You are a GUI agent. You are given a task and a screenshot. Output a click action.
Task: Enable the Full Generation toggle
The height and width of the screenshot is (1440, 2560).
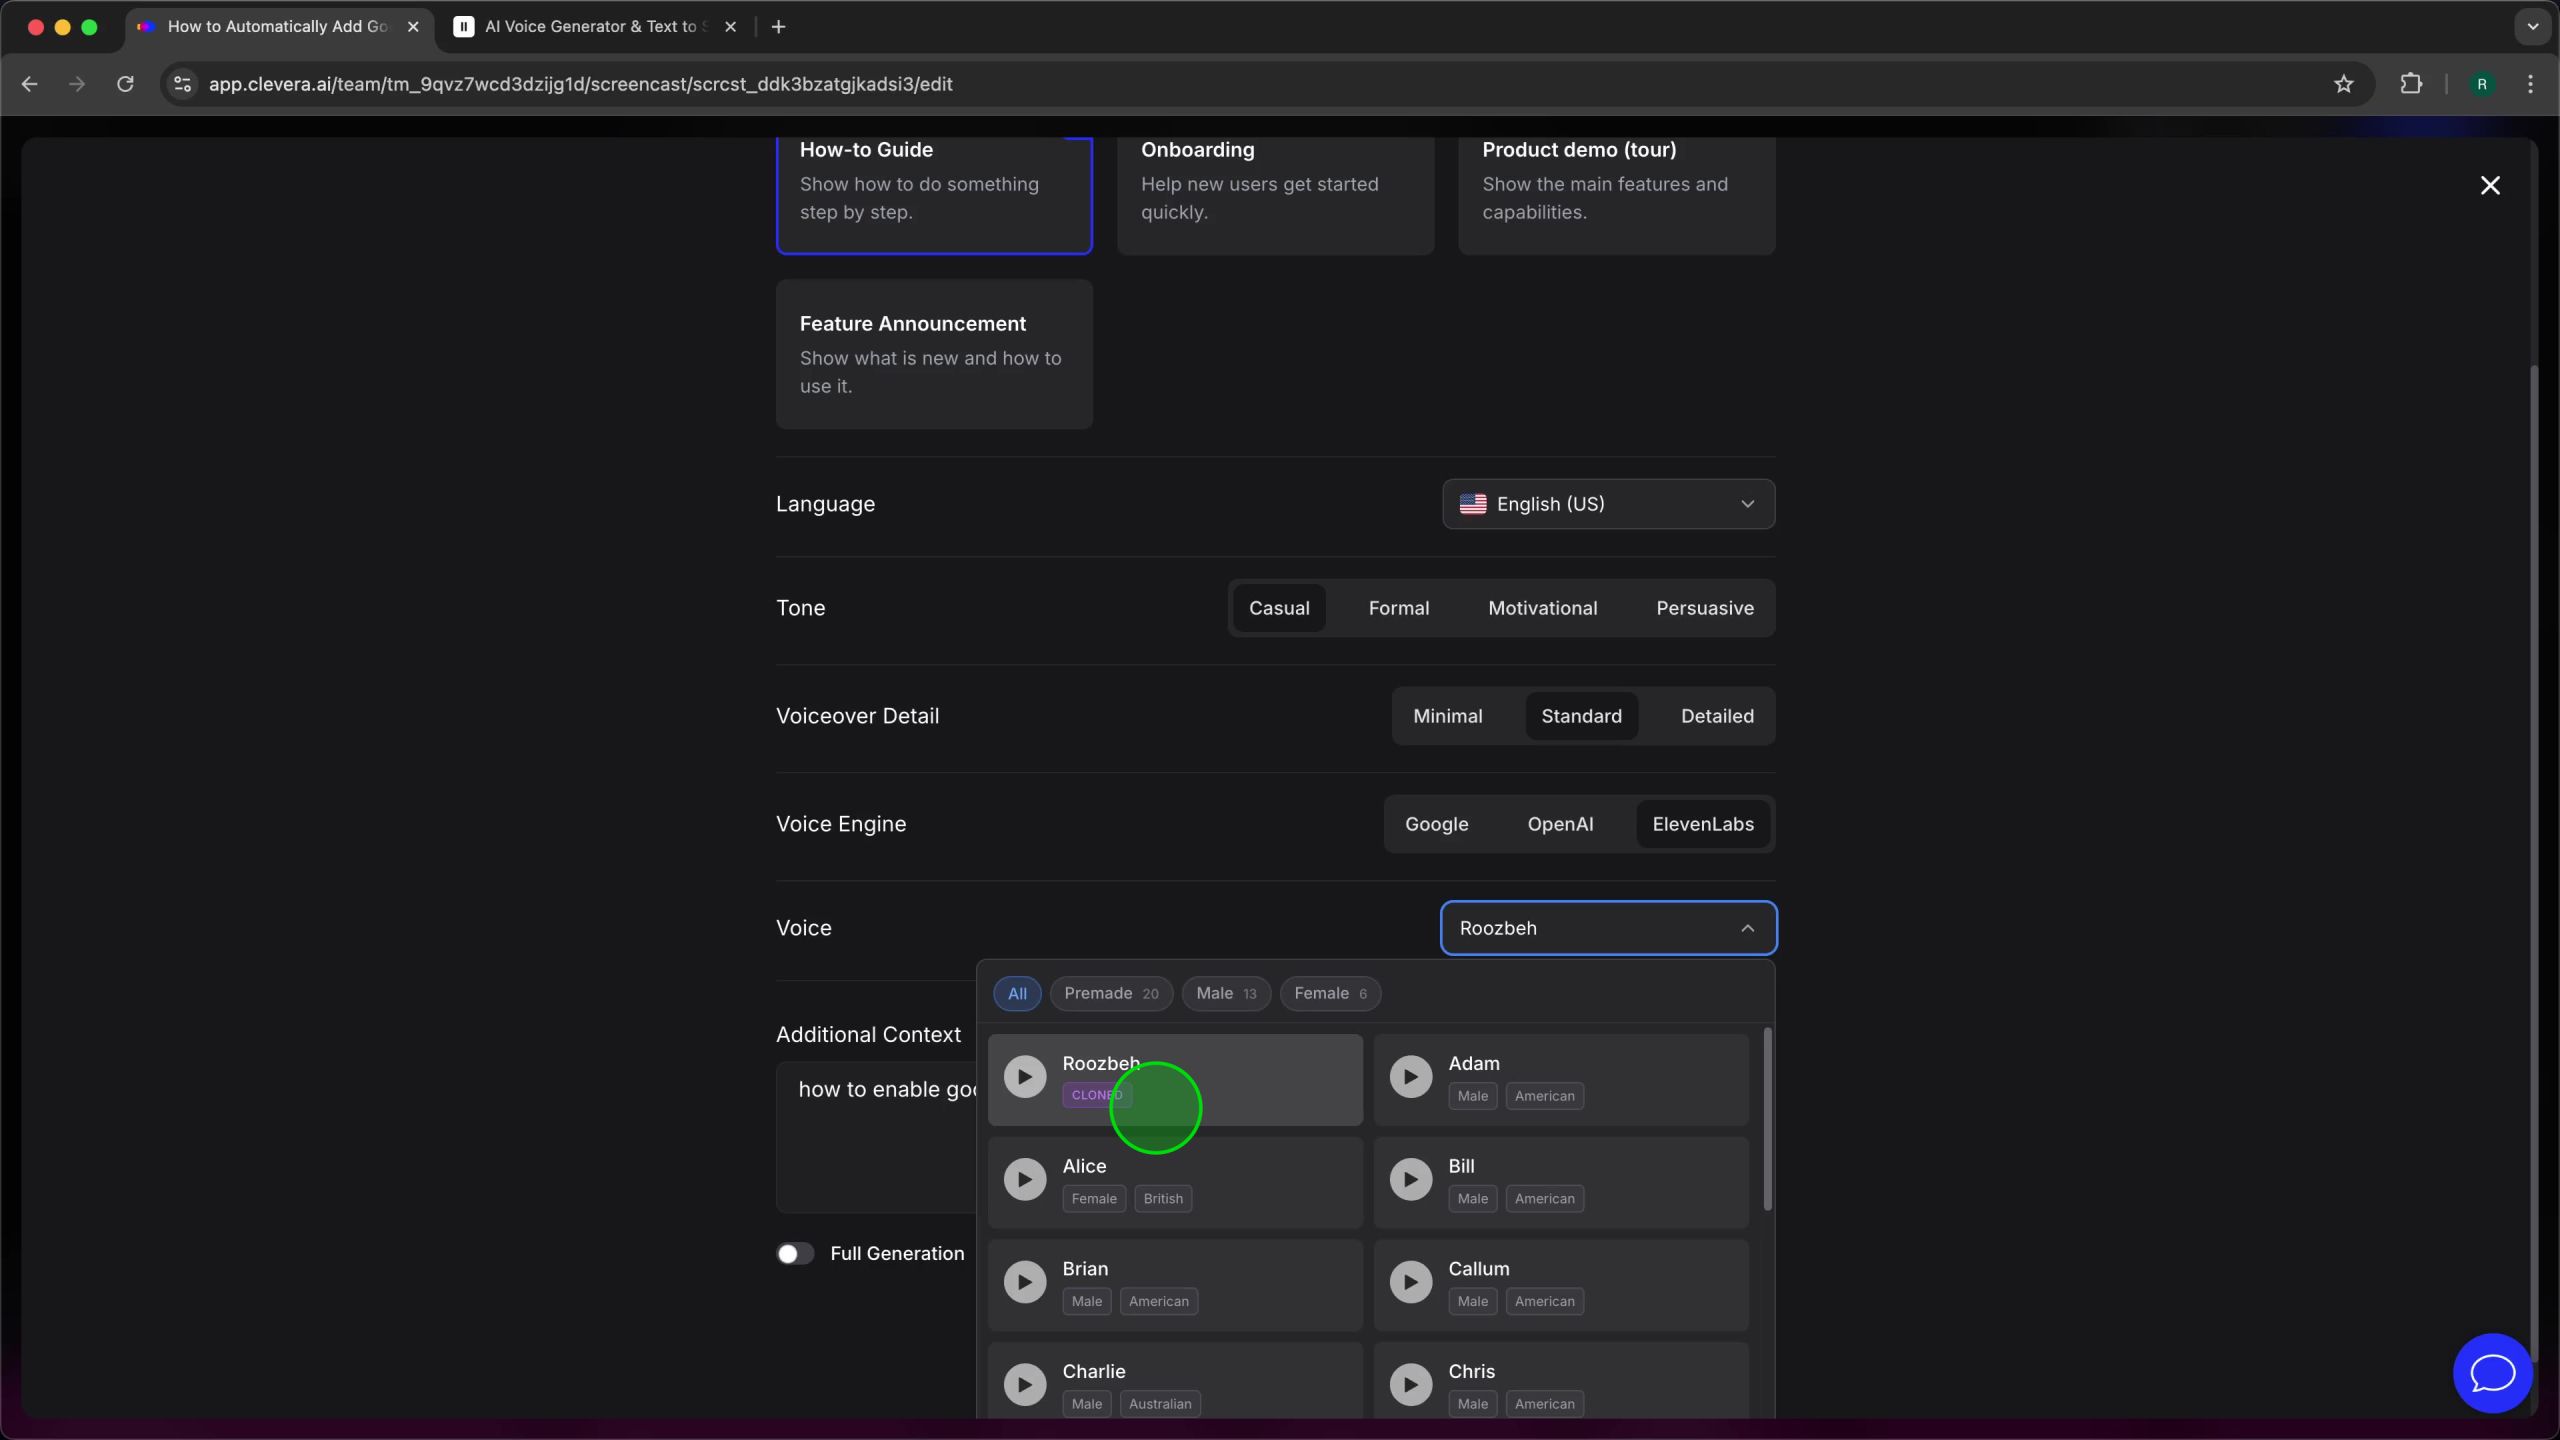tap(795, 1254)
